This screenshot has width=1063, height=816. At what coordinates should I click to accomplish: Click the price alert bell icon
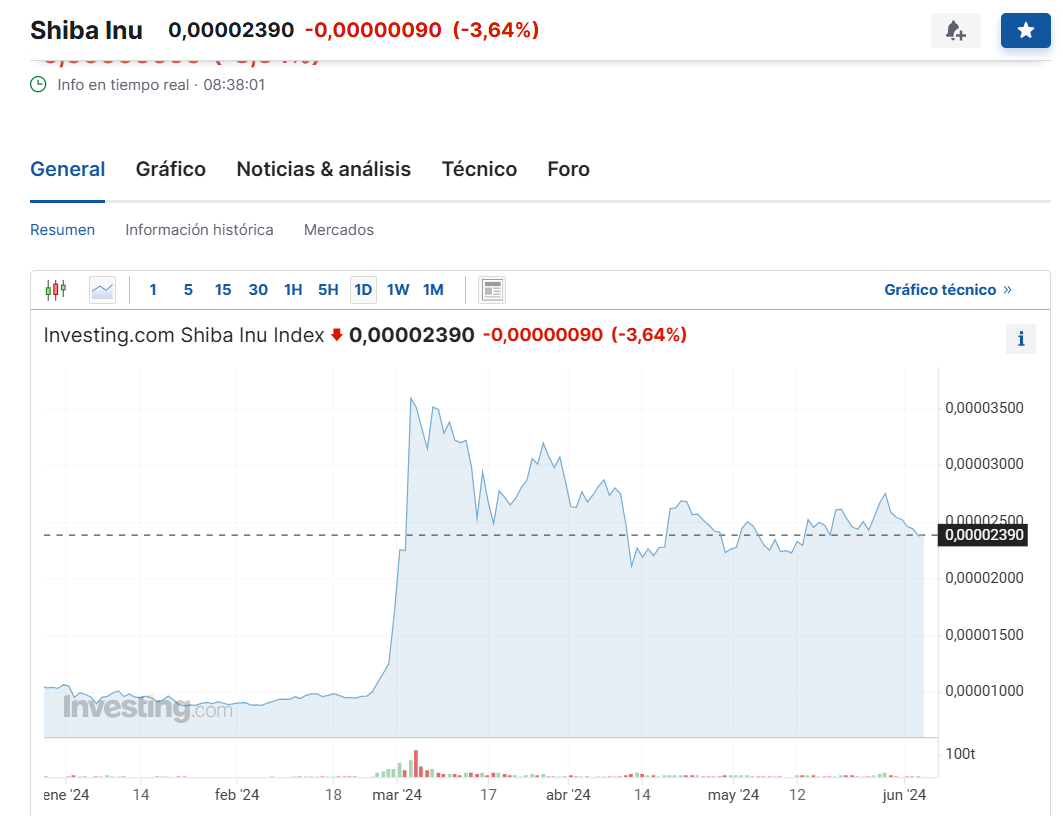click(x=956, y=30)
